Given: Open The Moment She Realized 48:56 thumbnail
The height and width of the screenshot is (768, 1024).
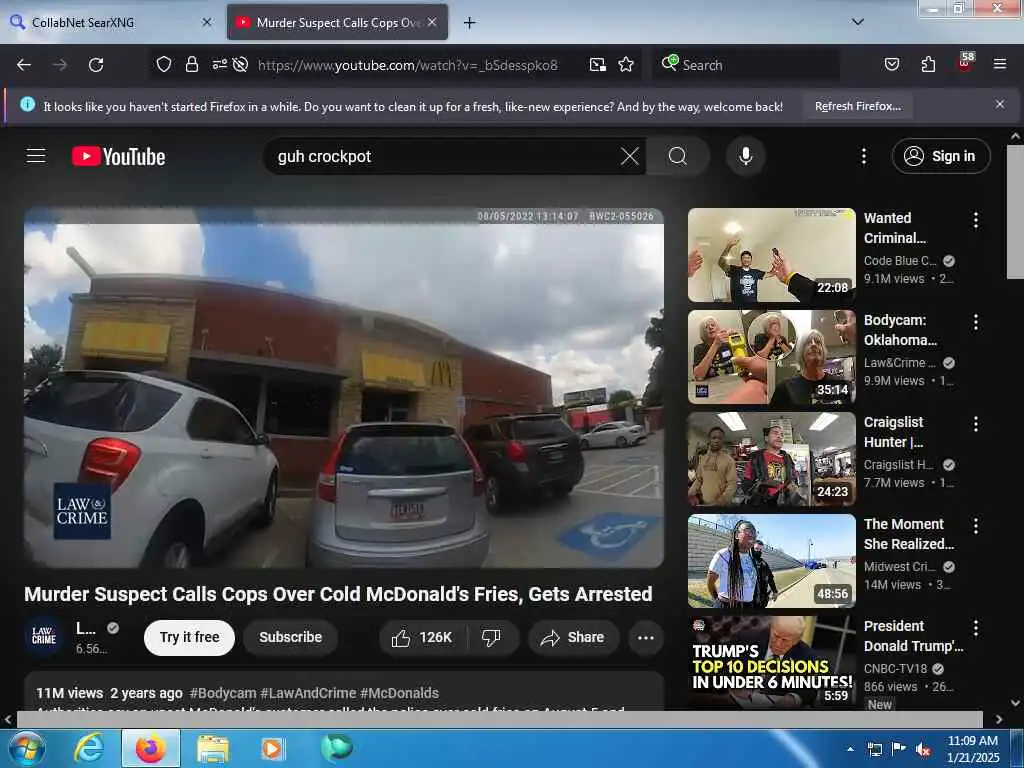Looking at the screenshot, I should [x=771, y=561].
